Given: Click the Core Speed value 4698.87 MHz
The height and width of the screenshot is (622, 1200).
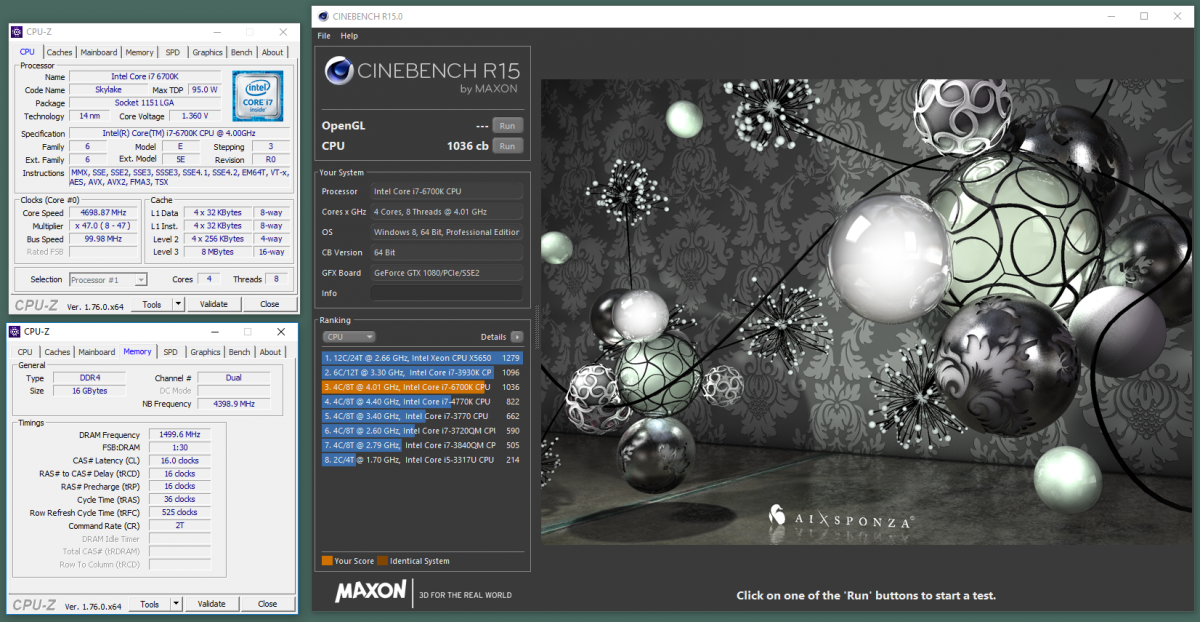Looking at the screenshot, I should tap(104, 213).
